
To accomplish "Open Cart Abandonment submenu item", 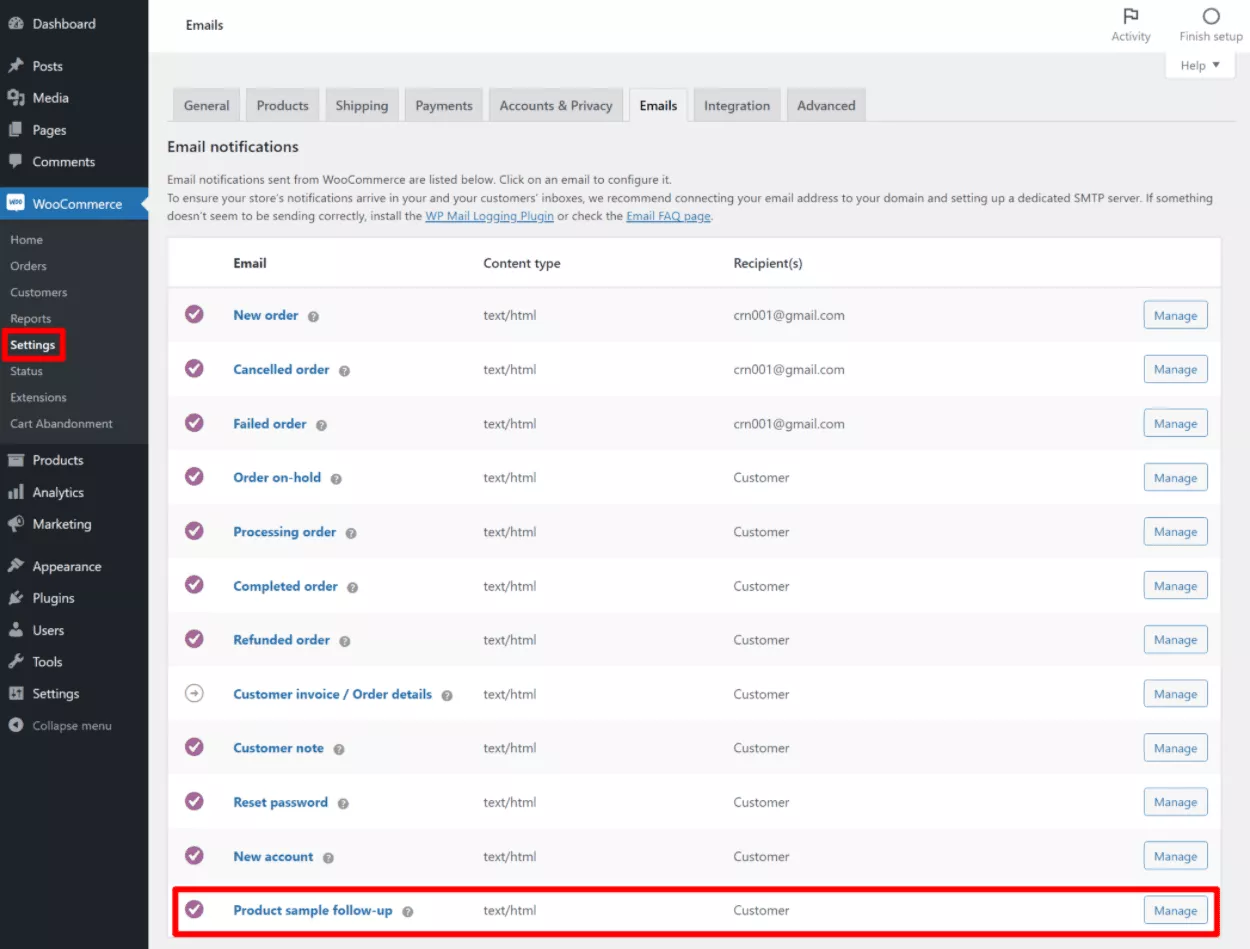I will click(x=61, y=423).
